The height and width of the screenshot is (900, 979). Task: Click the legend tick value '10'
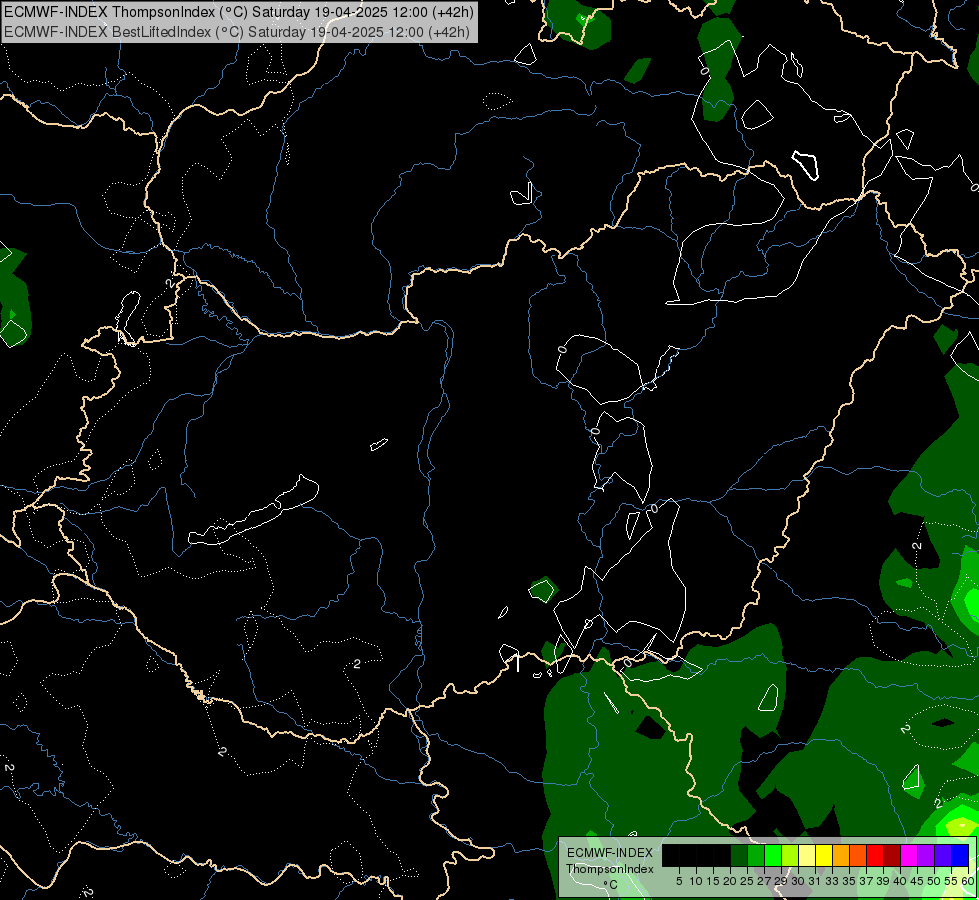(696, 881)
